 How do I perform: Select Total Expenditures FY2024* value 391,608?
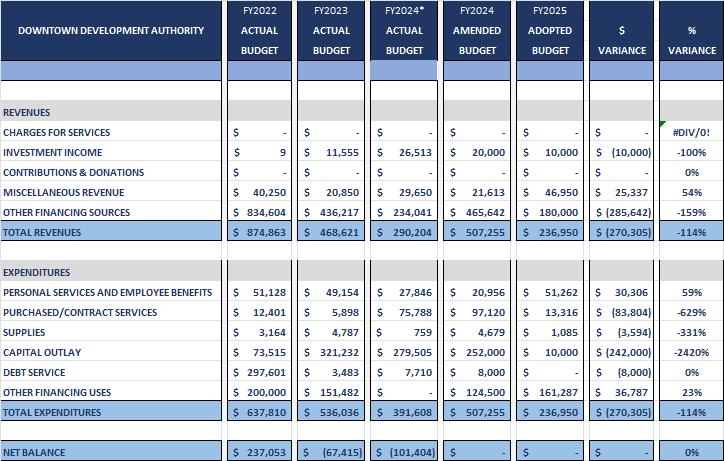[404, 412]
